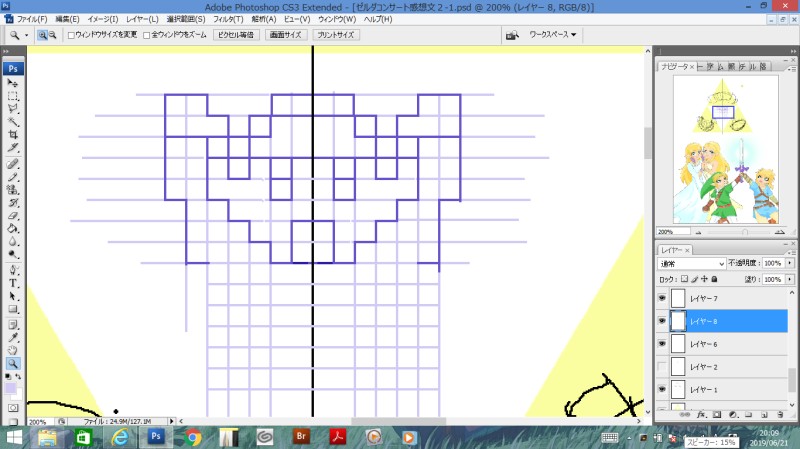
Task: Delete the selected layer
Action: (x=780, y=415)
